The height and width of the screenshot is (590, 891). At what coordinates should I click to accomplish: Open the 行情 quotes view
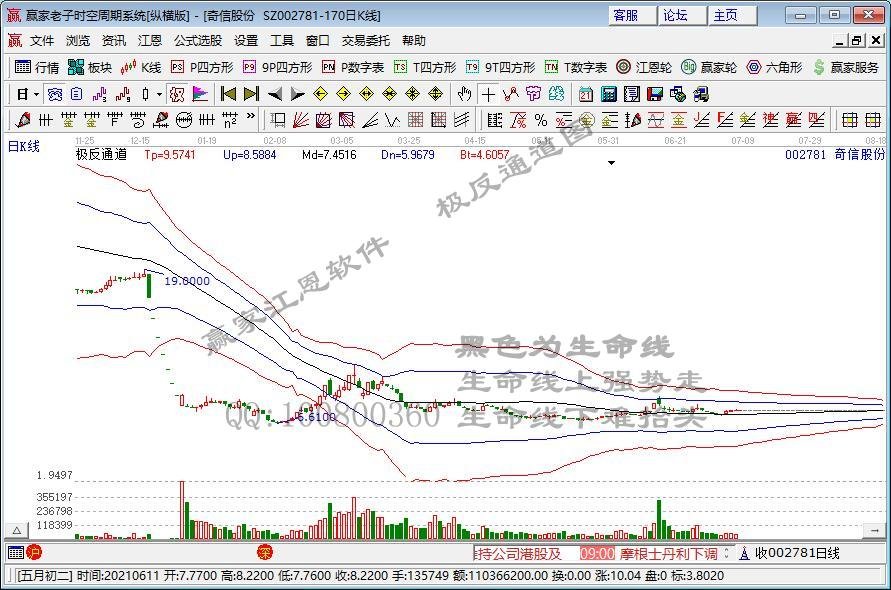pyautogui.click(x=37, y=68)
